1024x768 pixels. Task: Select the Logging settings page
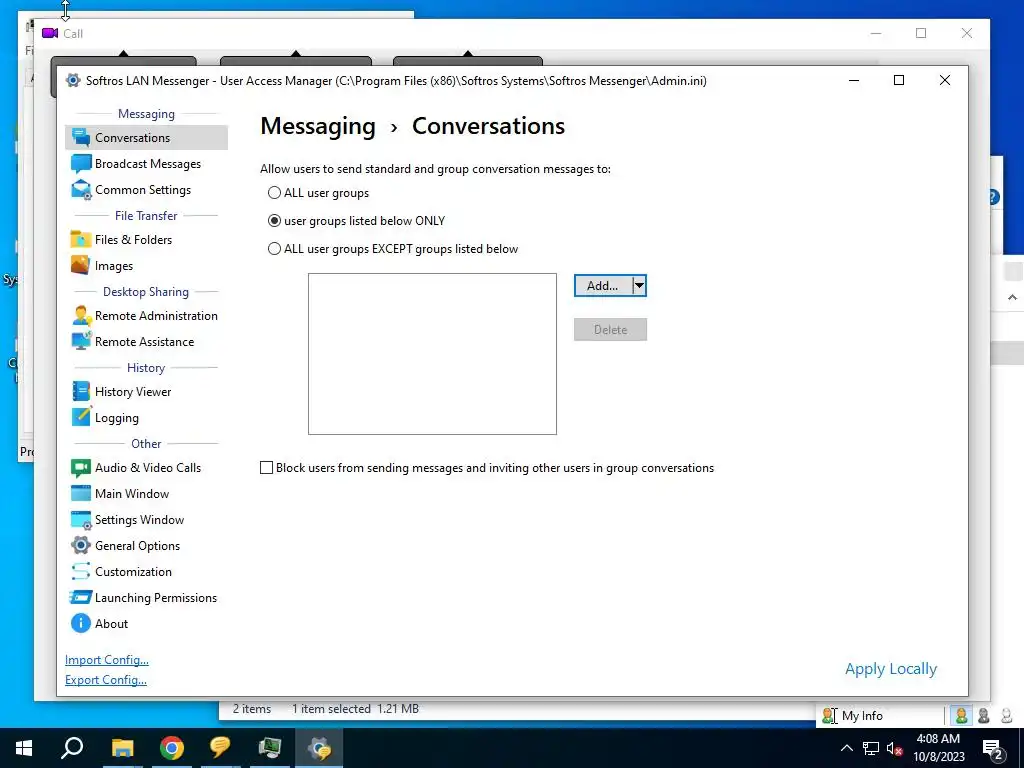coord(116,417)
